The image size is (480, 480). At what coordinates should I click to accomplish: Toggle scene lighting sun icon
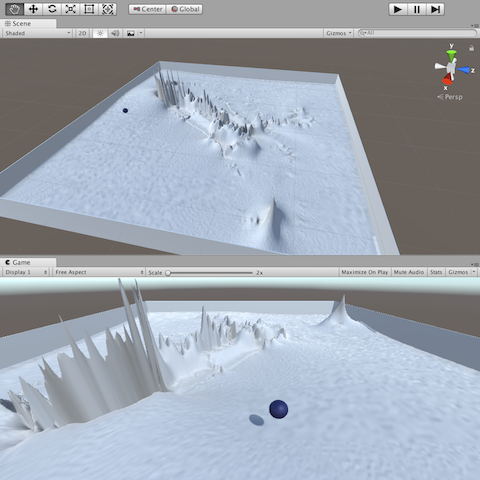(x=100, y=33)
